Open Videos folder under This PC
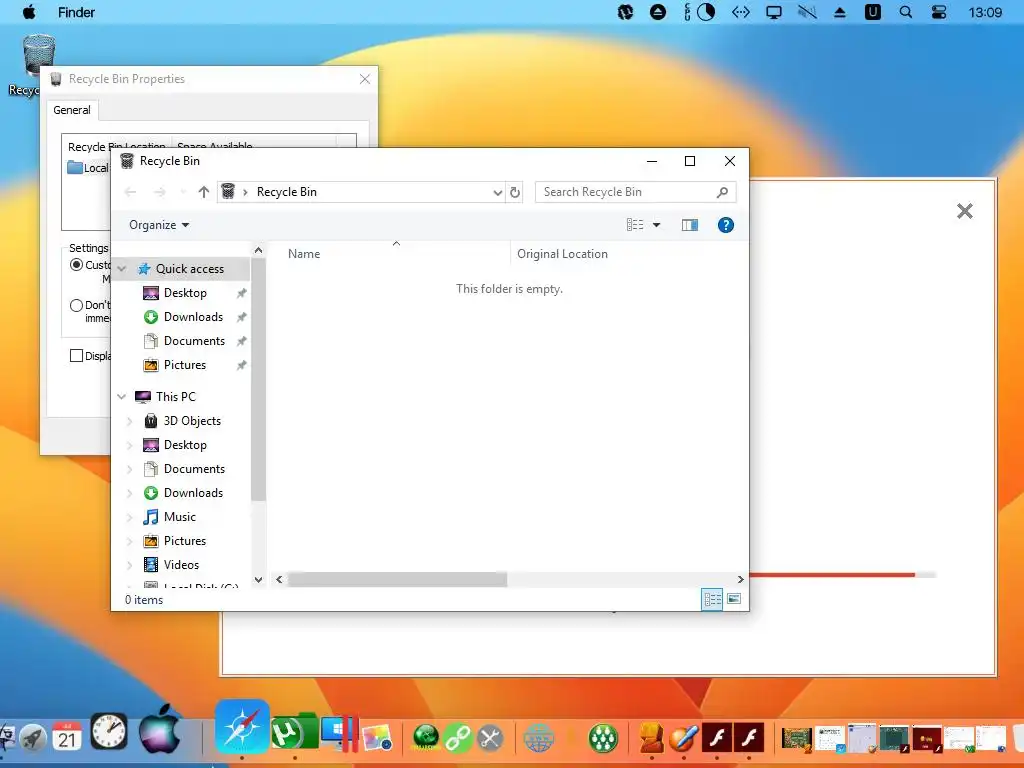This screenshot has height=768, width=1024. [181, 565]
